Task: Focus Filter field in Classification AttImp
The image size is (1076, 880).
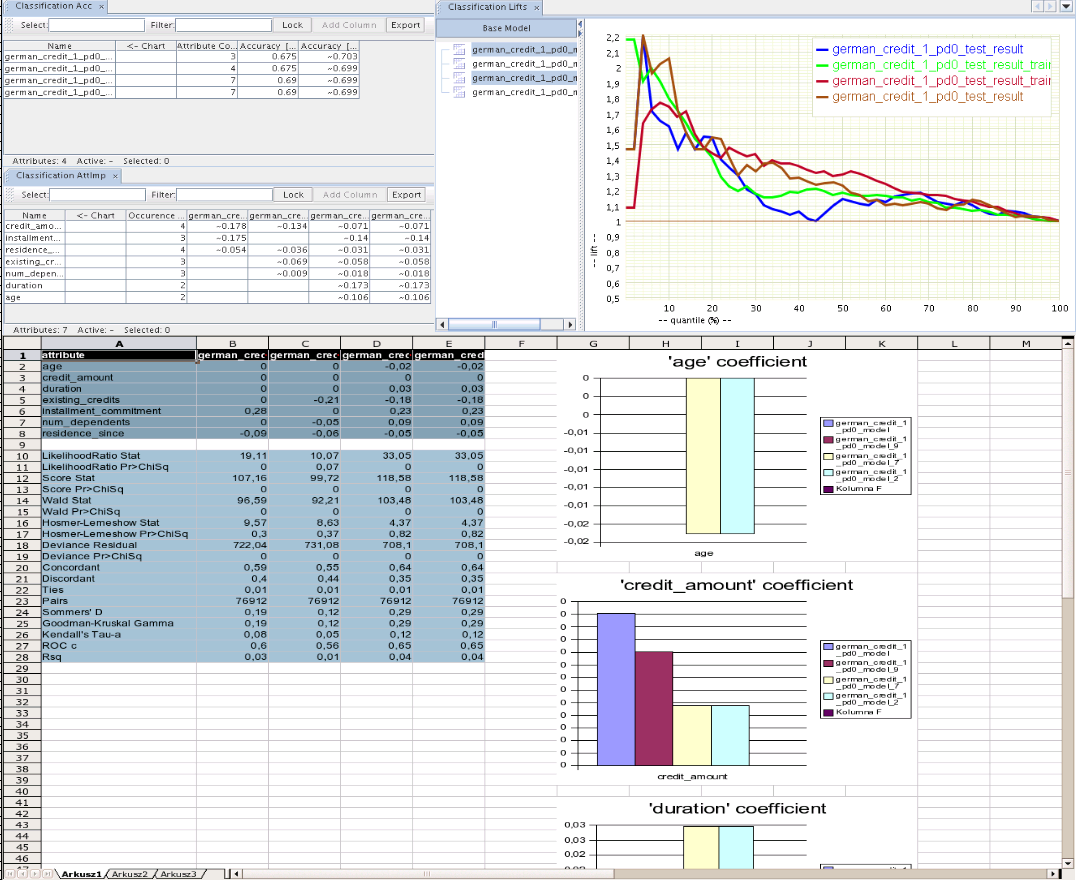Action: [225, 195]
